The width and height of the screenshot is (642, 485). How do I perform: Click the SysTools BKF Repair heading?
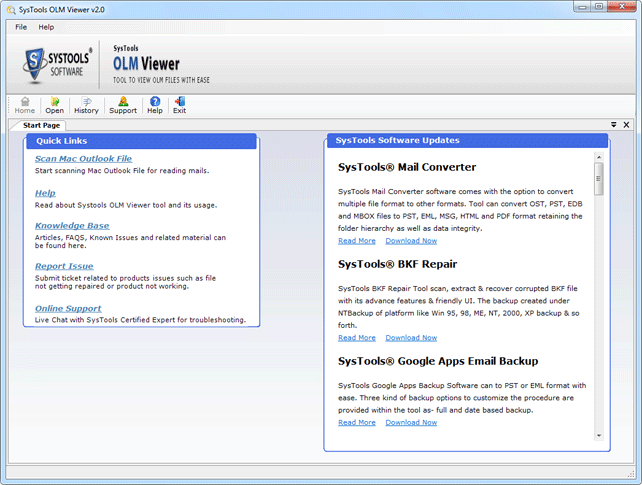click(398, 264)
